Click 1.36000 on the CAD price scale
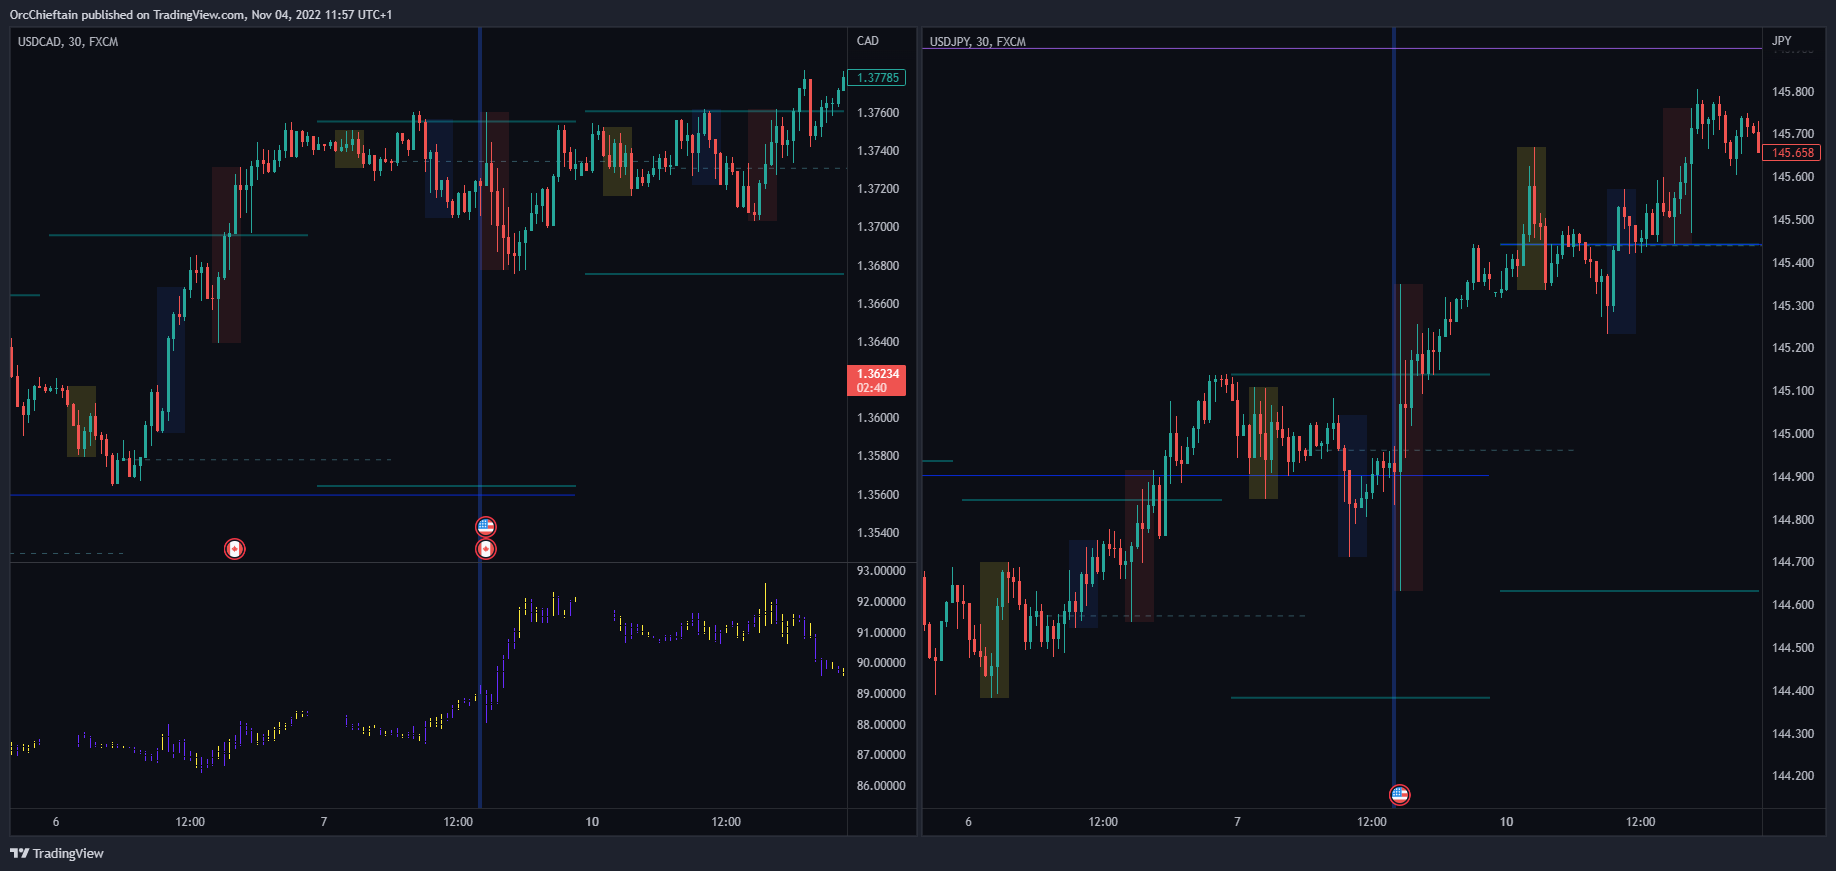This screenshot has height=871, width=1836. tap(878, 418)
